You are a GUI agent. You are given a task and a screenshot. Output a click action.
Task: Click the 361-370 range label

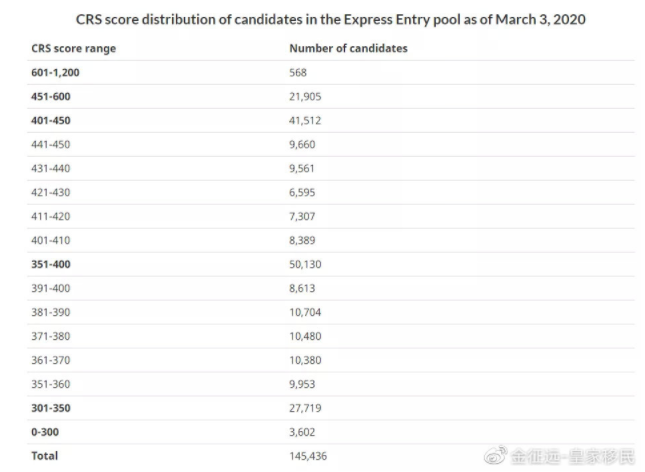point(51,360)
